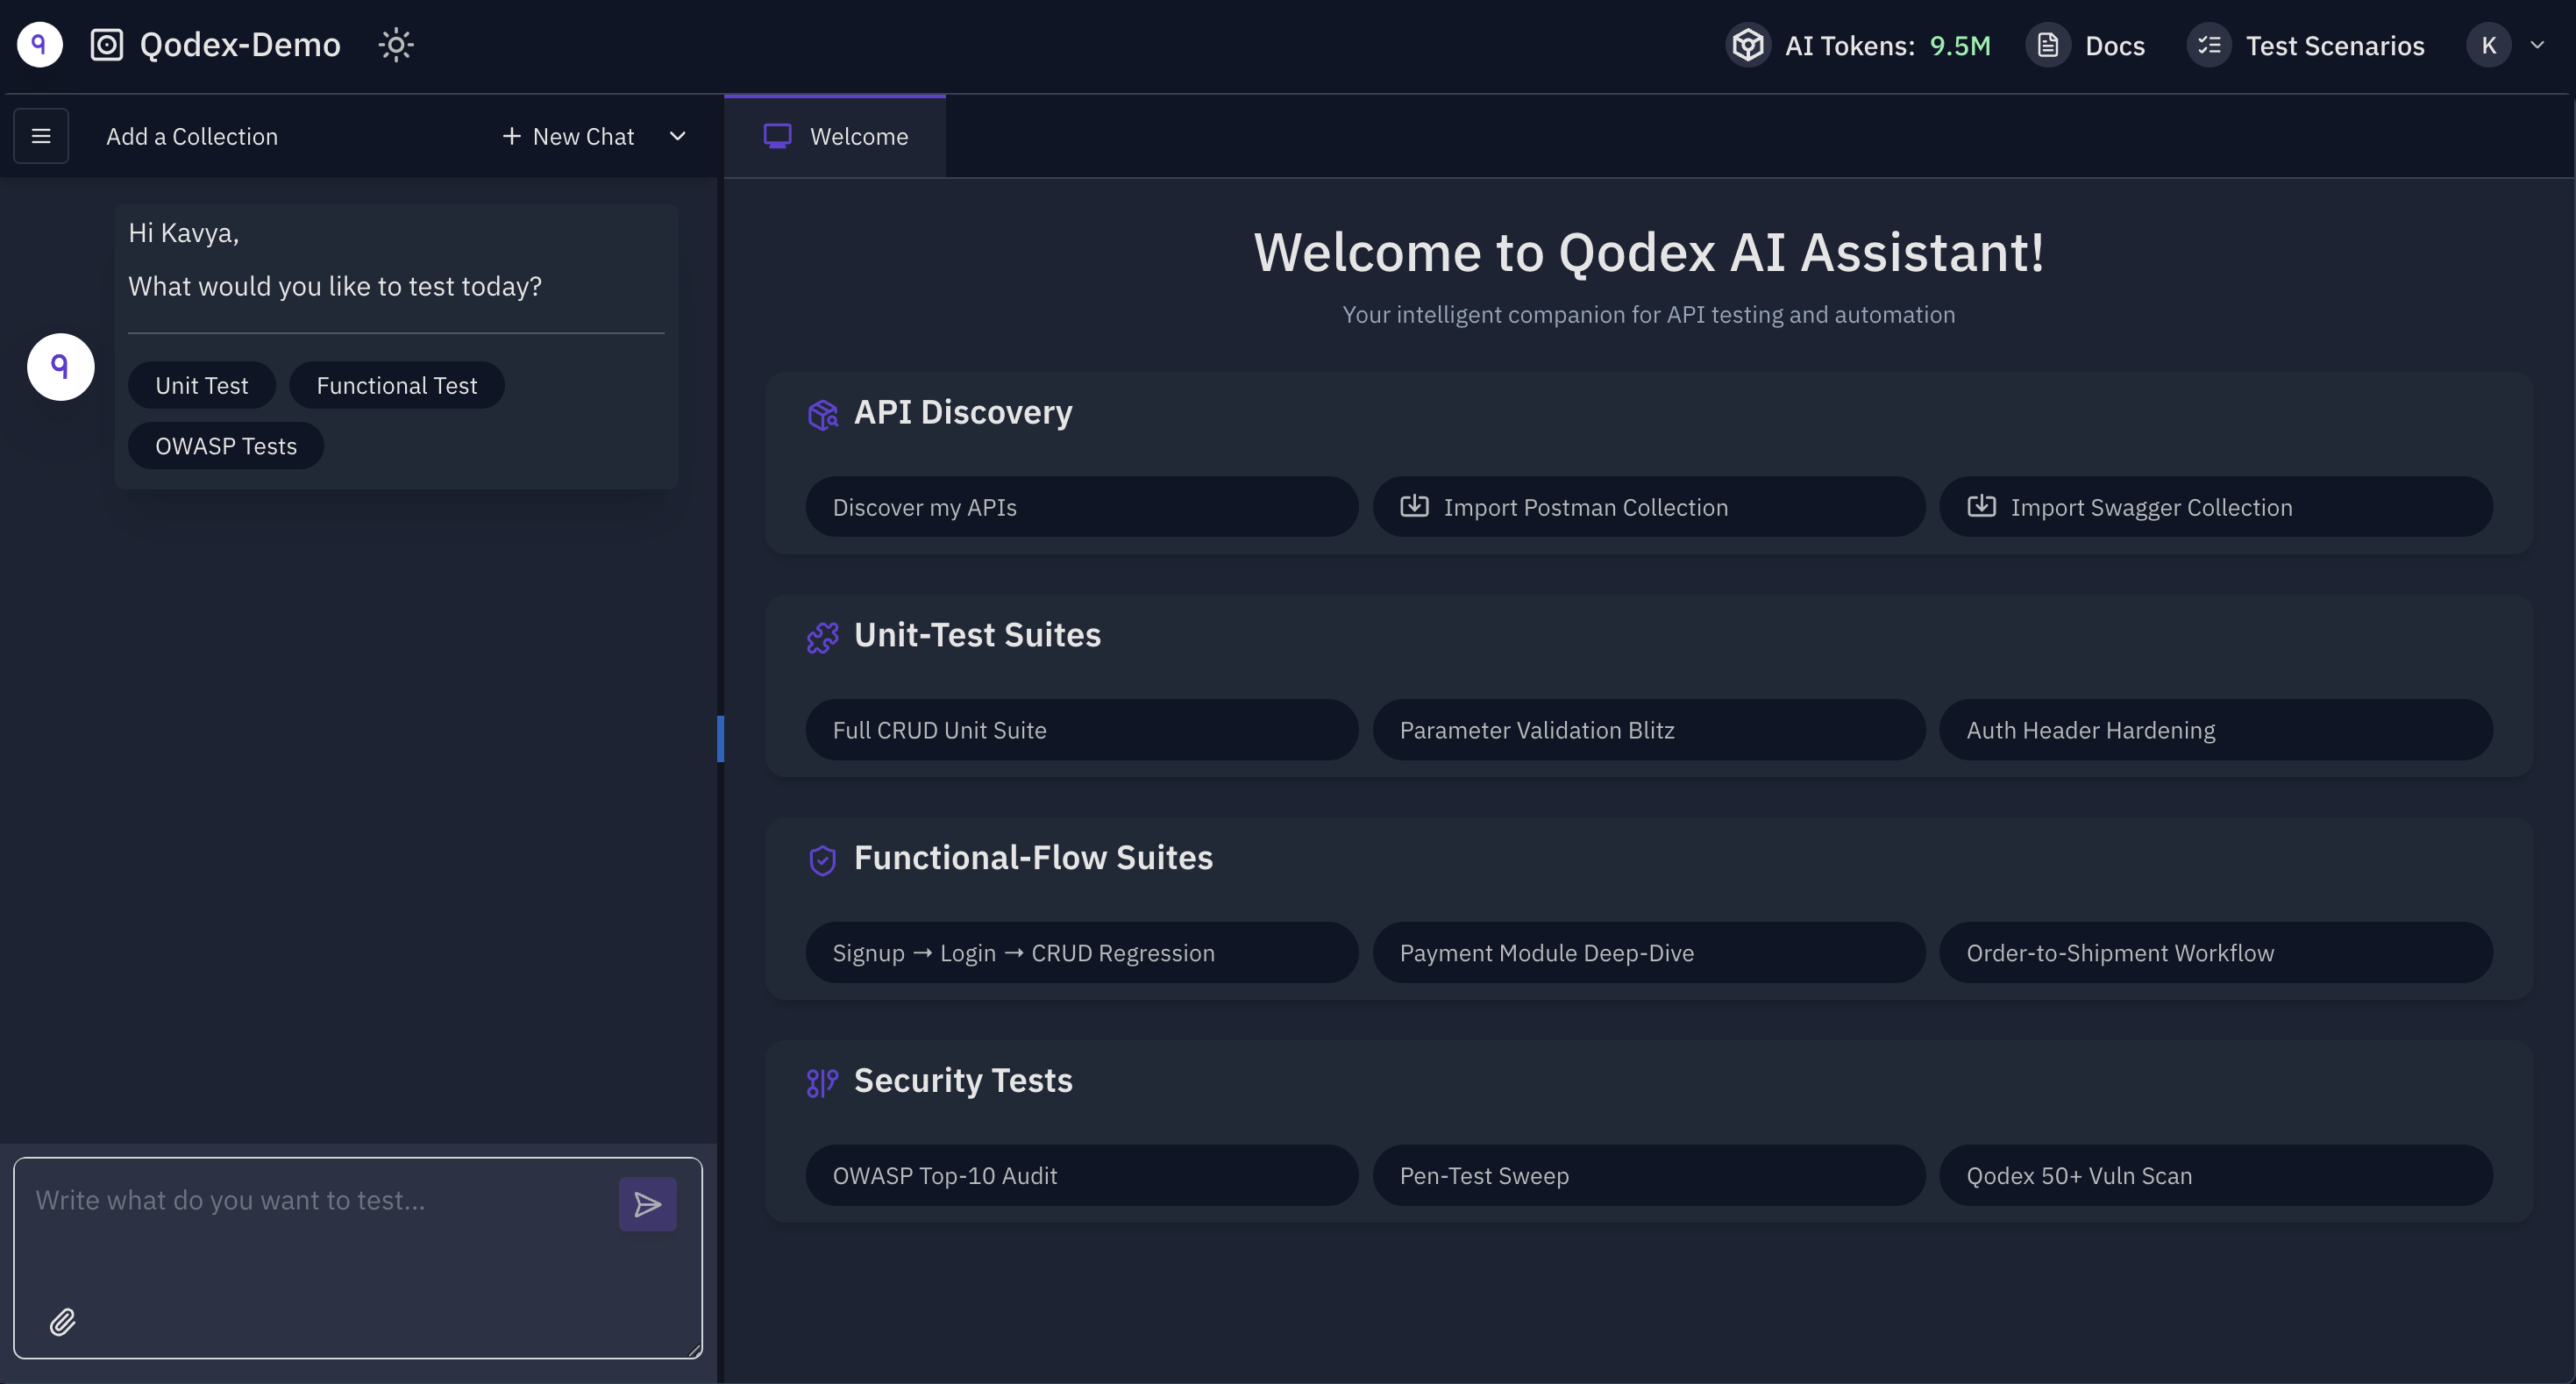Open the Docs document icon

coord(2048,45)
